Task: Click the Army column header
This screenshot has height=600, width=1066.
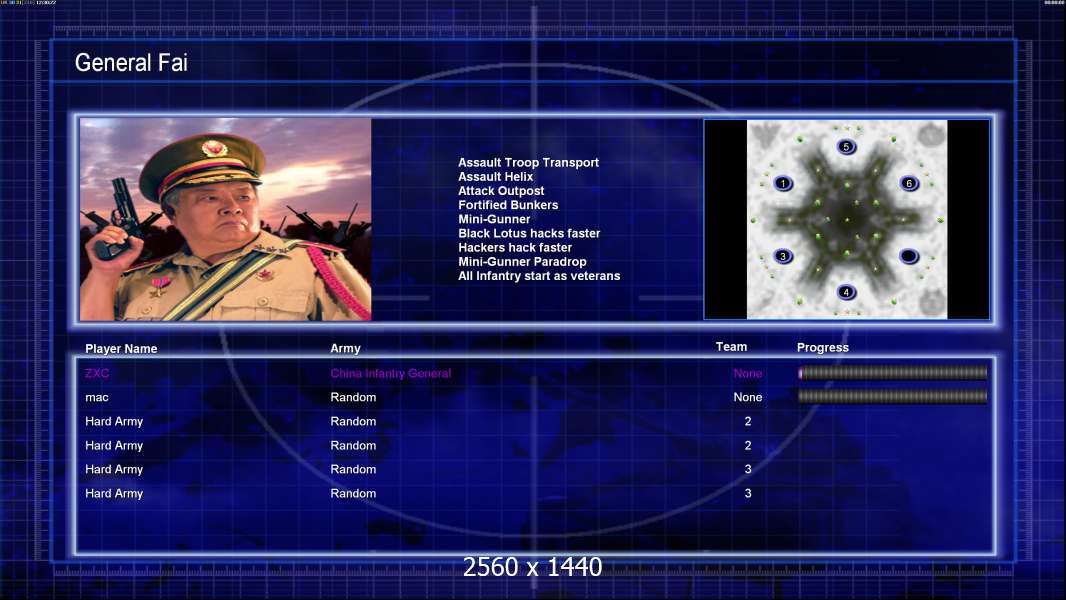Action: click(345, 349)
